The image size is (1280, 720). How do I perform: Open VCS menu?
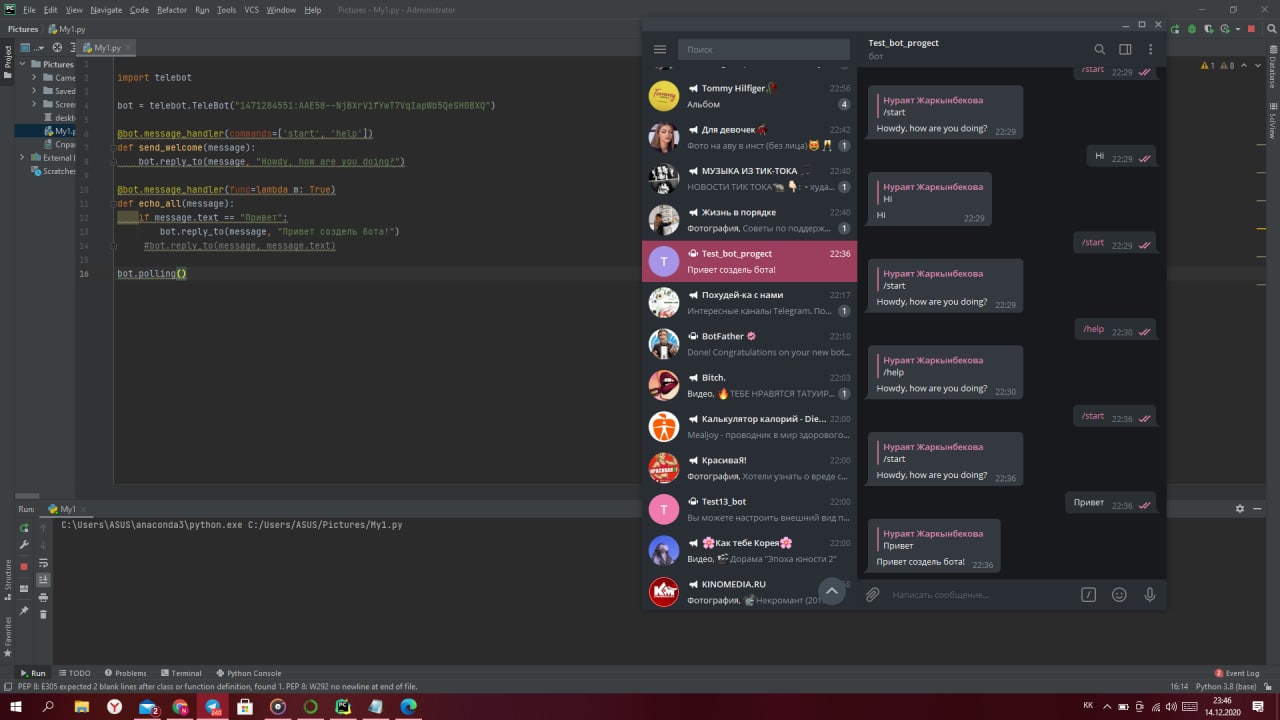pyautogui.click(x=251, y=10)
